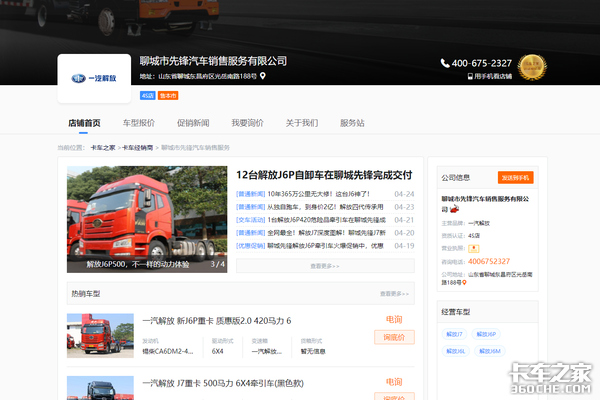This screenshot has height=400, width=600.
Task: Expand news list with 查看更多 bar
Action: pyautogui.click(x=325, y=266)
